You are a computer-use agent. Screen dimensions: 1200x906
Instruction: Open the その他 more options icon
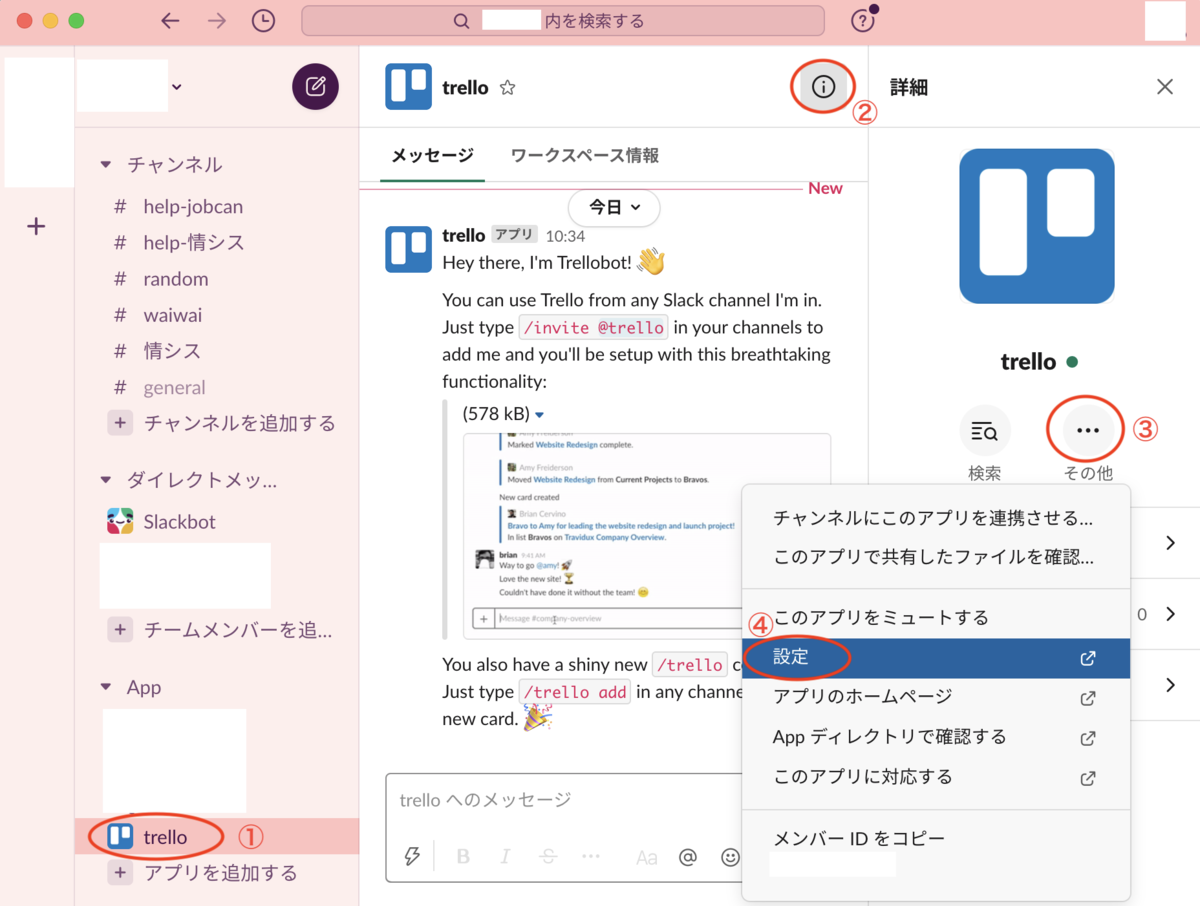coord(1086,428)
